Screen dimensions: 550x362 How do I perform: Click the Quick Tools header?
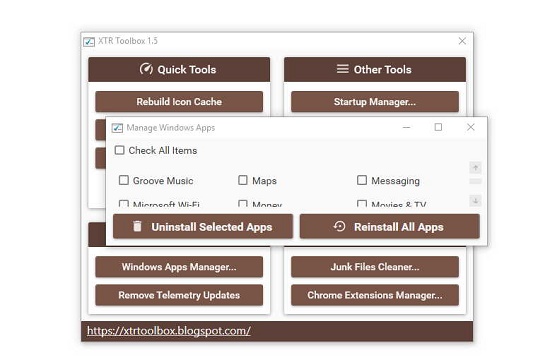pos(179,69)
